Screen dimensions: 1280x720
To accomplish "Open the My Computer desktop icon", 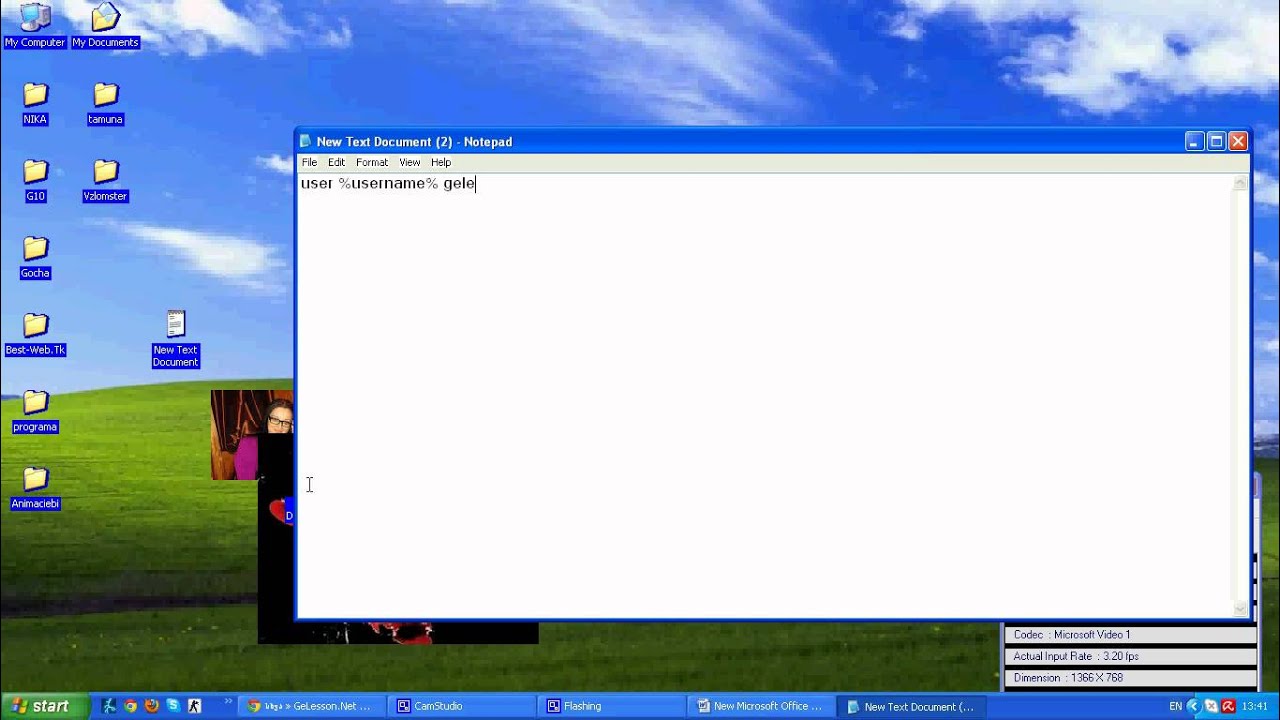I will pyautogui.click(x=35, y=25).
